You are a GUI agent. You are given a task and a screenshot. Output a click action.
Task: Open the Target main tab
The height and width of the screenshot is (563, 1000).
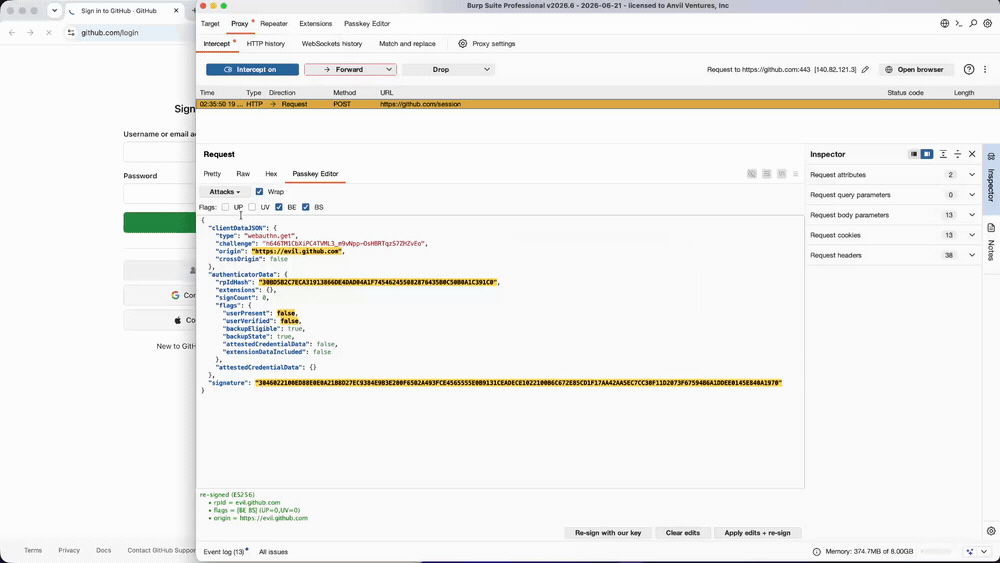click(210, 24)
